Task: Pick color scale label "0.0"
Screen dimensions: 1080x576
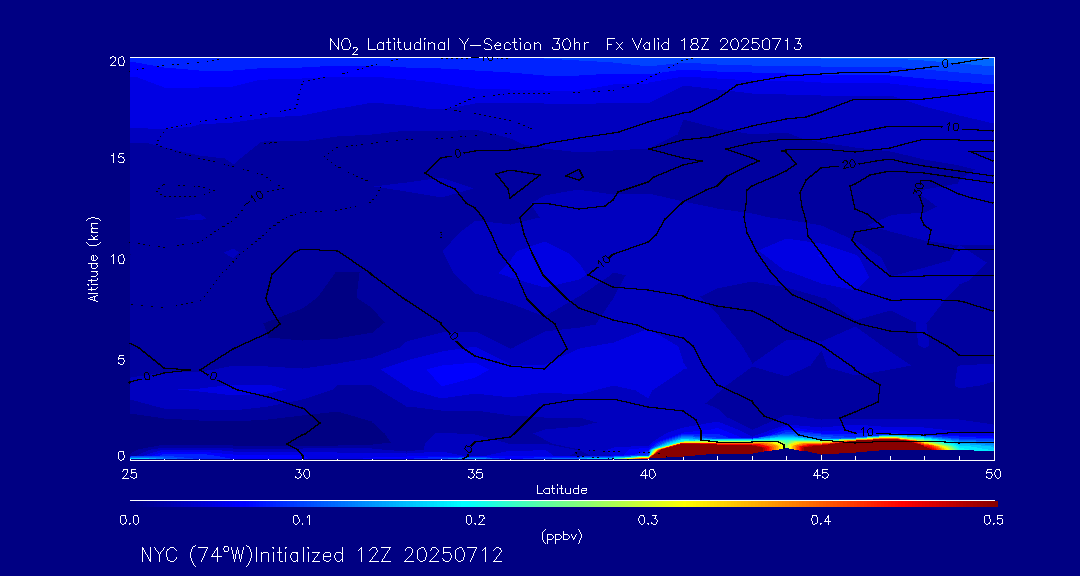Action: click(129, 521)
